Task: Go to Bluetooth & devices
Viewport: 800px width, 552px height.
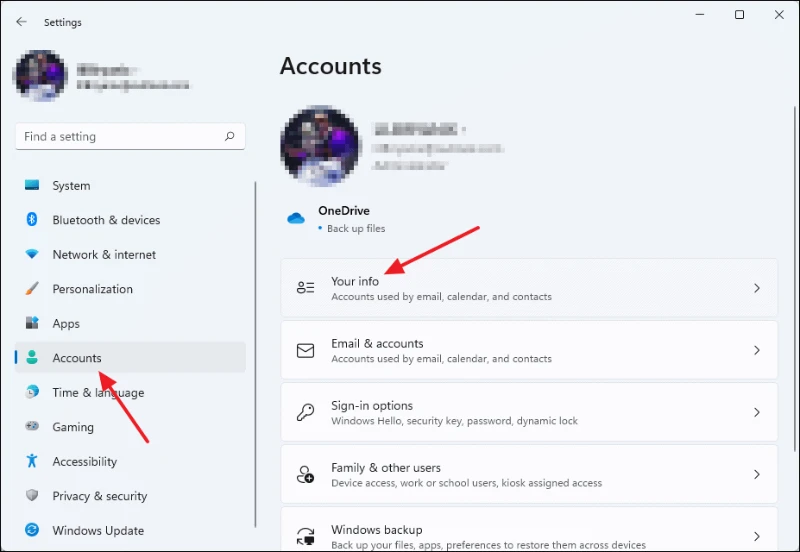Action: (130, 220)
